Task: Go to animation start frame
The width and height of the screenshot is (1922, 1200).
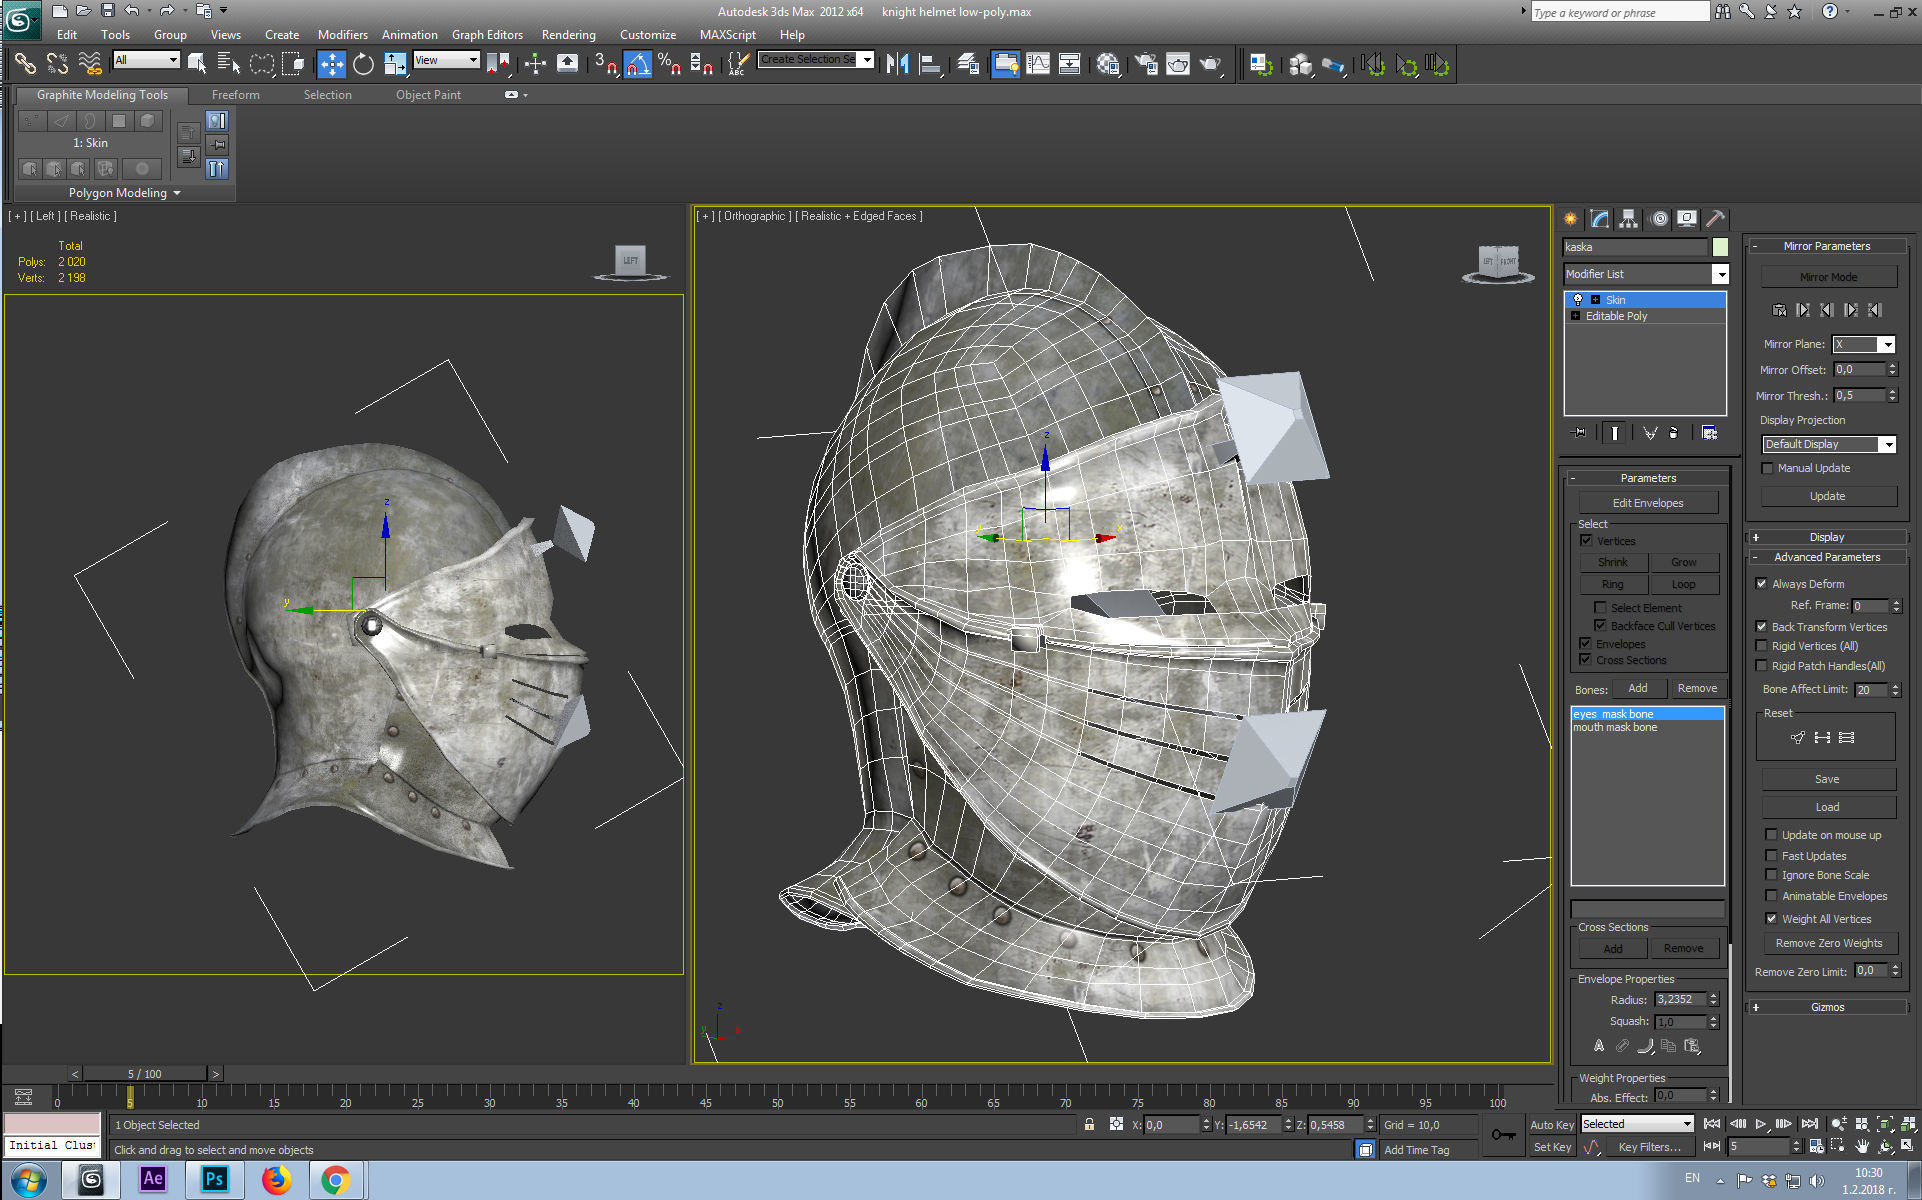Action: [1713, 1124]
